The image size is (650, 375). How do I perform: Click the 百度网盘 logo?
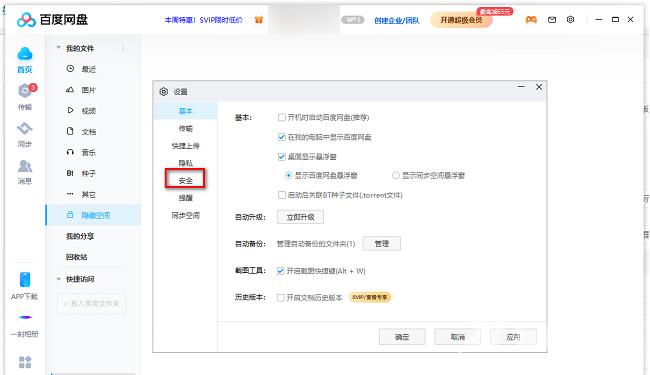coord(52,19)
